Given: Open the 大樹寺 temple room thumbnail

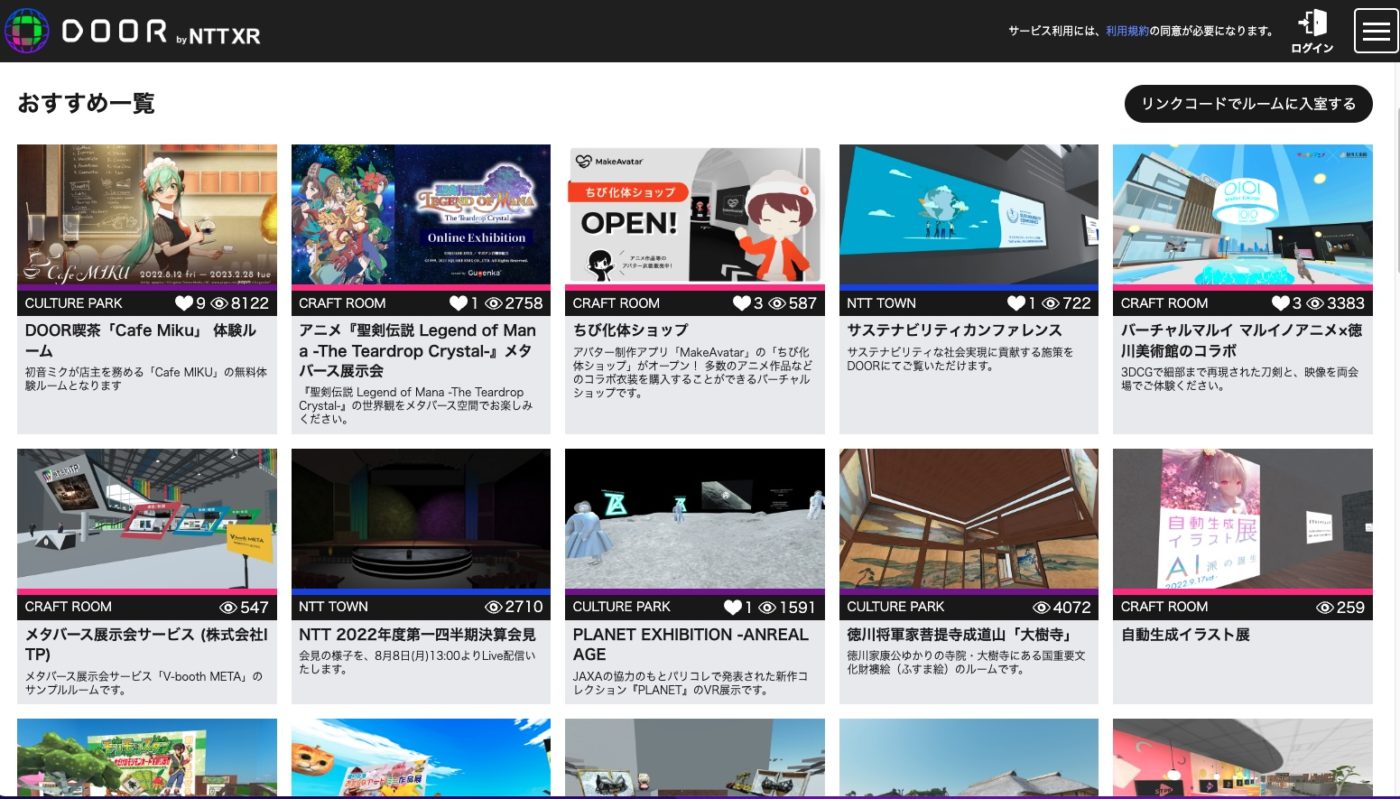Looking at the screenshot, I should (969, 519).
